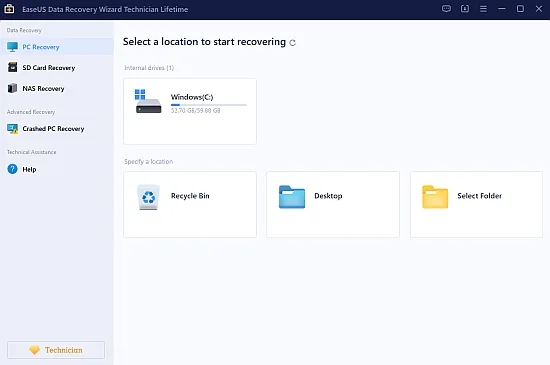Click the Crashed PC Recovery warning icon

13,129
